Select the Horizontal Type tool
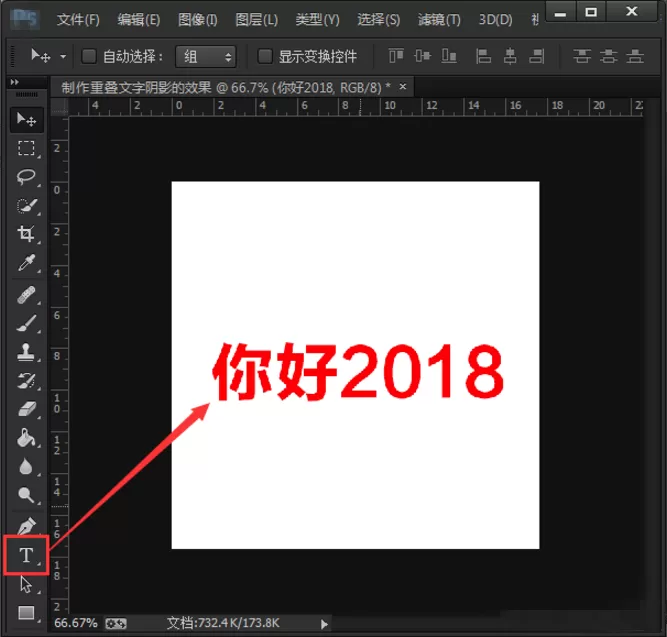This screenshot has height=637, width=667. point(26,555)
